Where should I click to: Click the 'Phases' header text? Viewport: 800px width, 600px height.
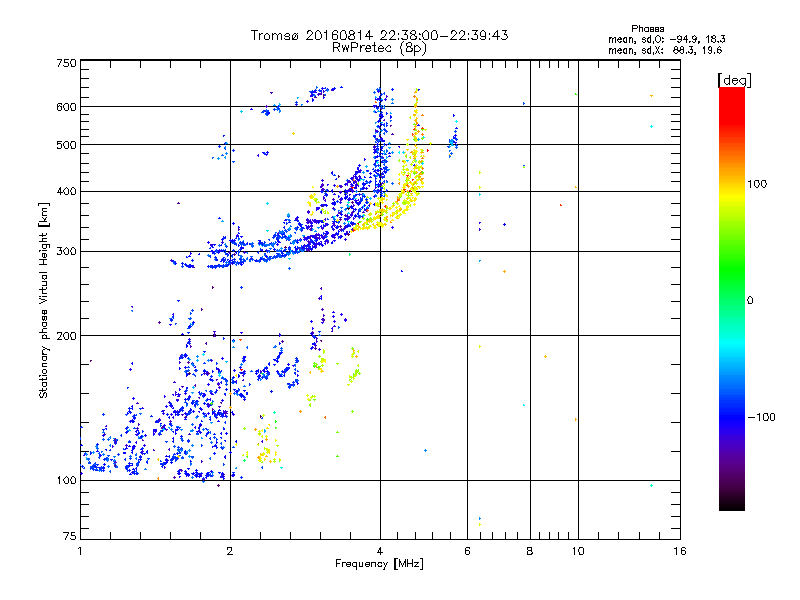647,29
